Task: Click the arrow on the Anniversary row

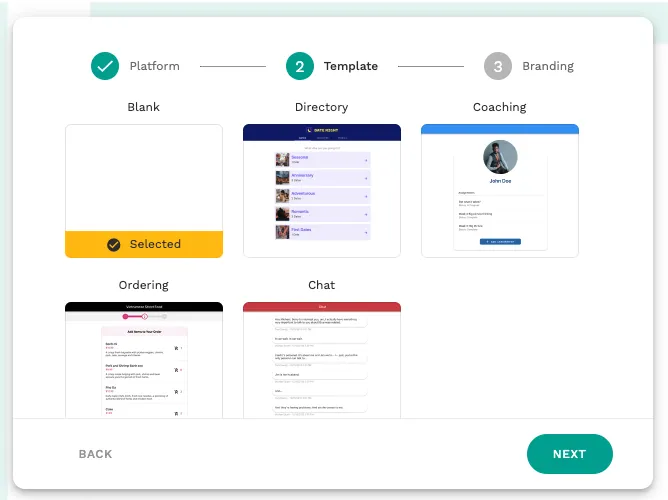Action: (366, 178)
